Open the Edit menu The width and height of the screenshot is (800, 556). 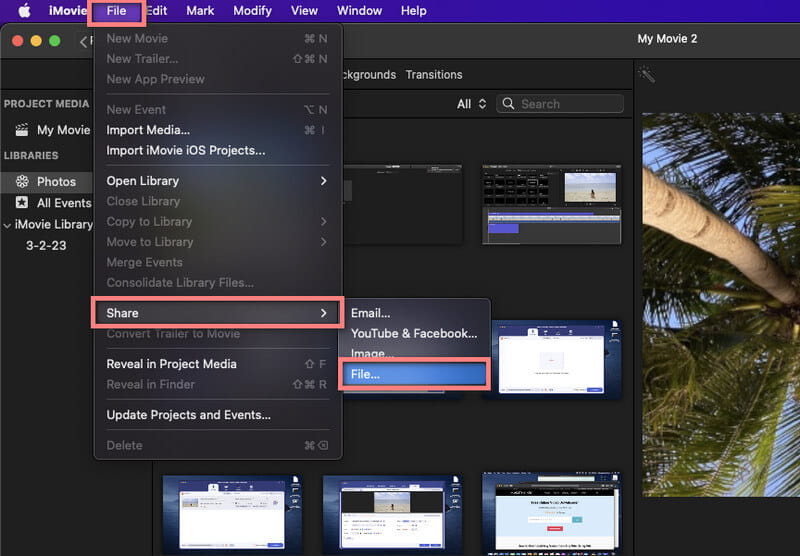(x=157, y=11)
